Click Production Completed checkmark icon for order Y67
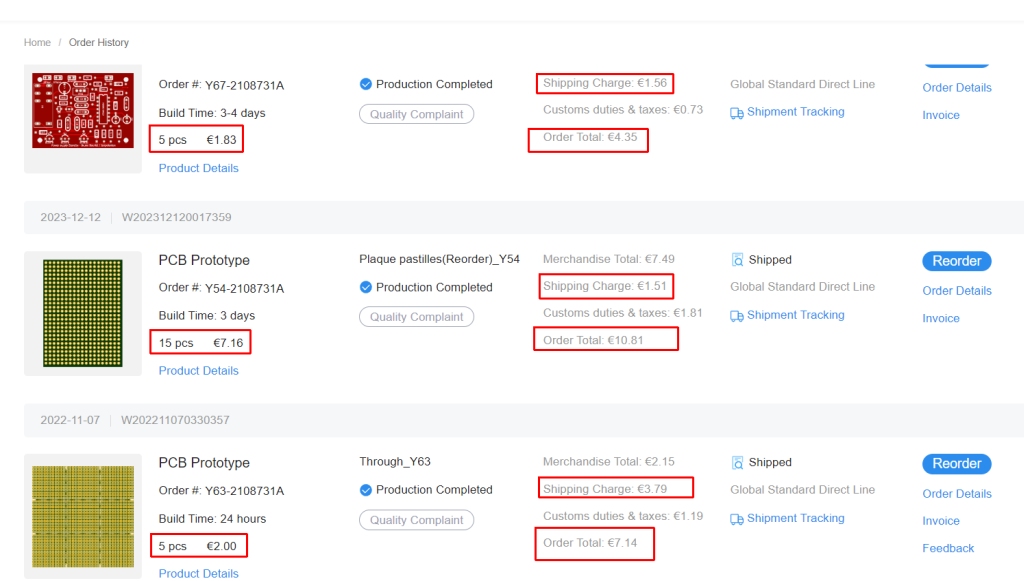 366,85
